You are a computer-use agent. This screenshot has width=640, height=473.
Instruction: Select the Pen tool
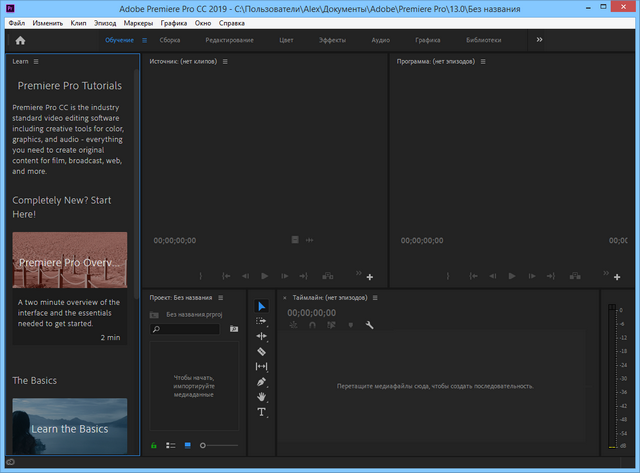[x=262, y=382]
